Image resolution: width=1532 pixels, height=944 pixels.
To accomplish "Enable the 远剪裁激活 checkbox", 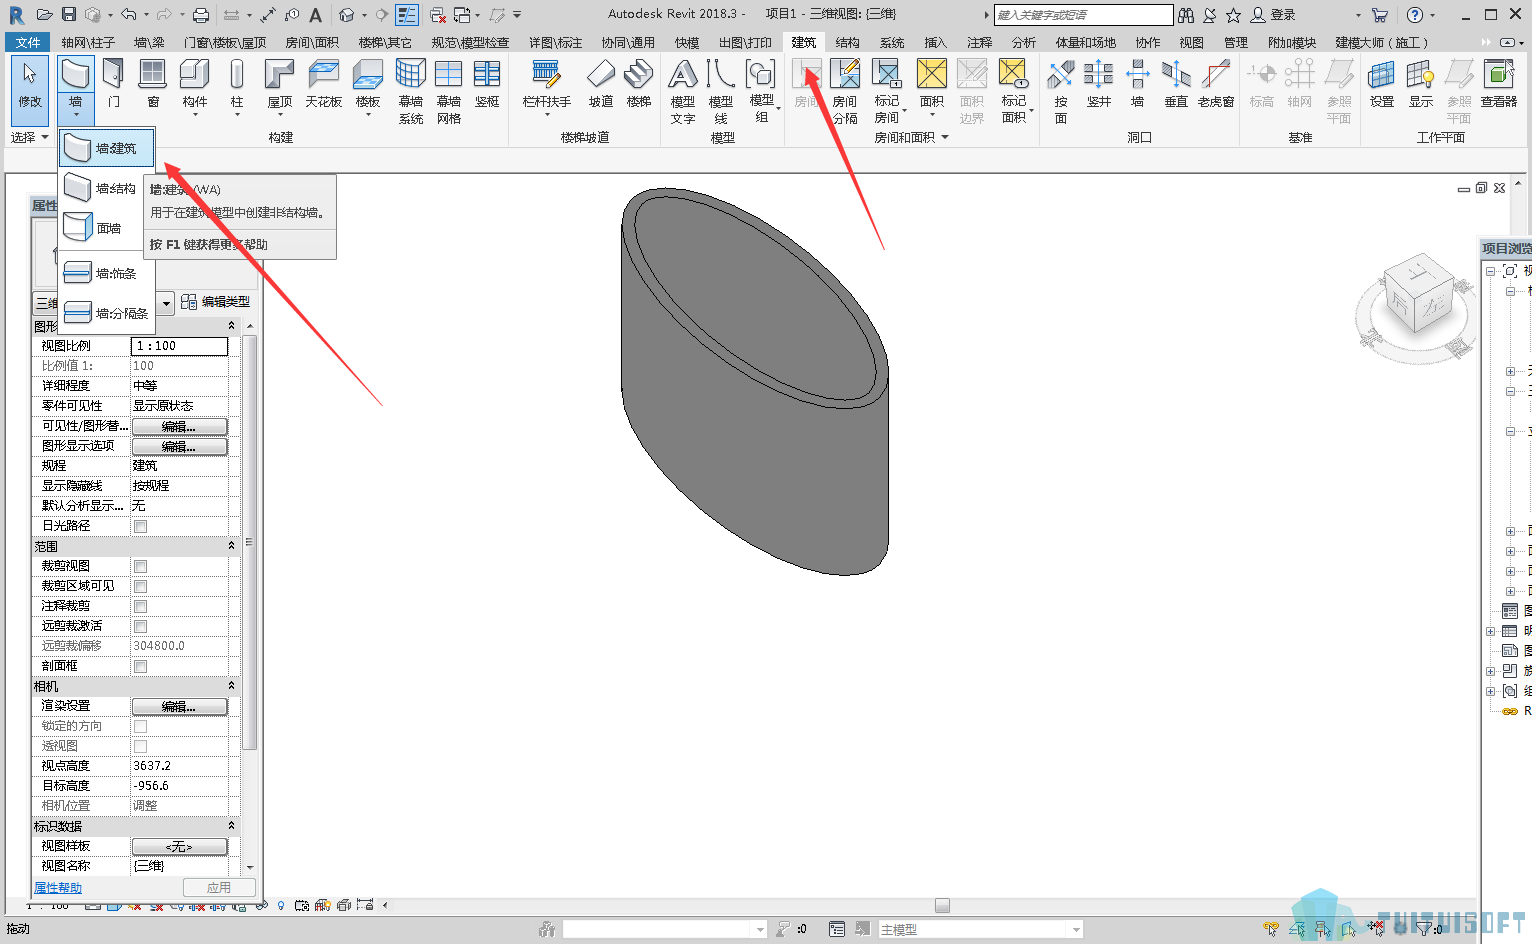I will (140, 626).
